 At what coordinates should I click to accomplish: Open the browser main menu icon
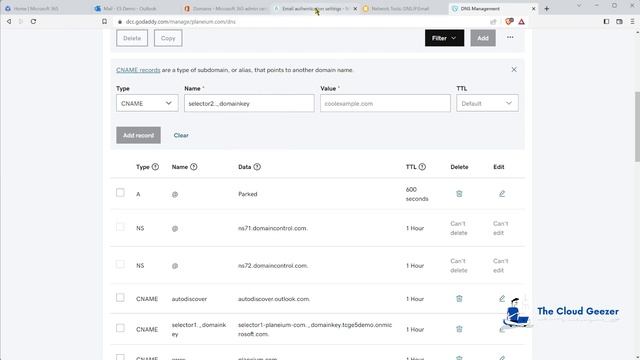click(632, 22)
